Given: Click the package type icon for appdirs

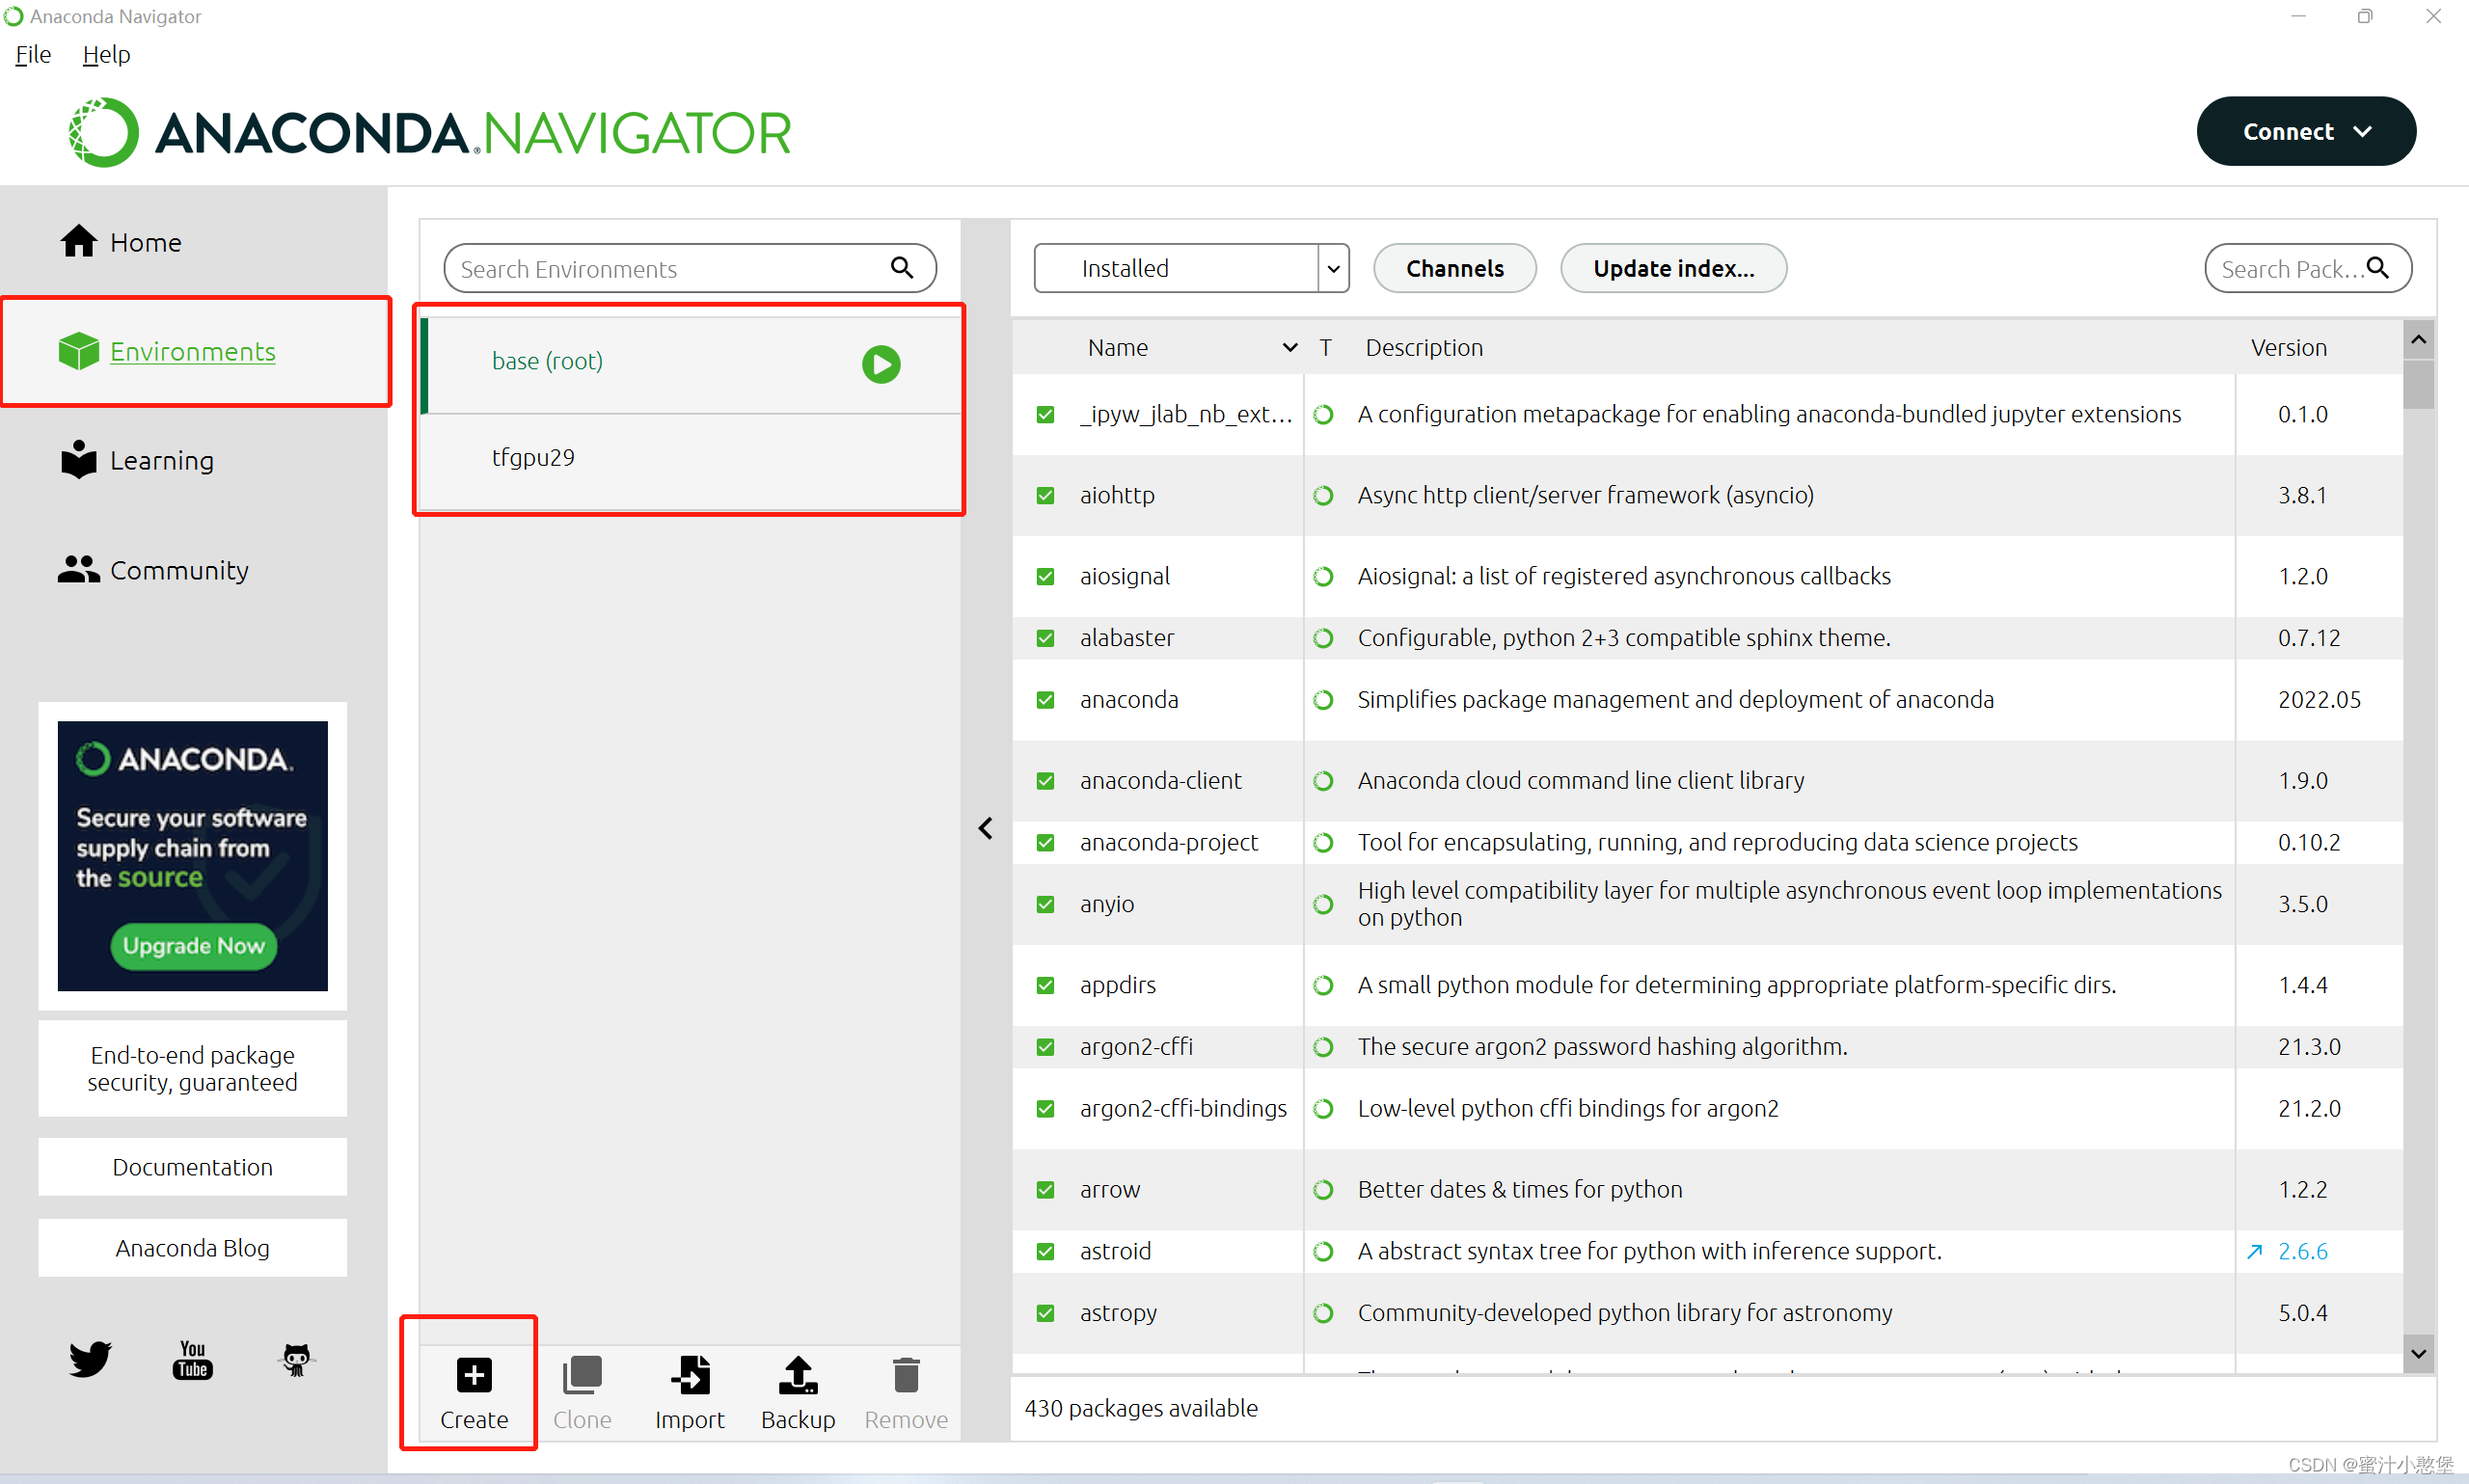Looking at the screenshot, I should pos(1323,985).
